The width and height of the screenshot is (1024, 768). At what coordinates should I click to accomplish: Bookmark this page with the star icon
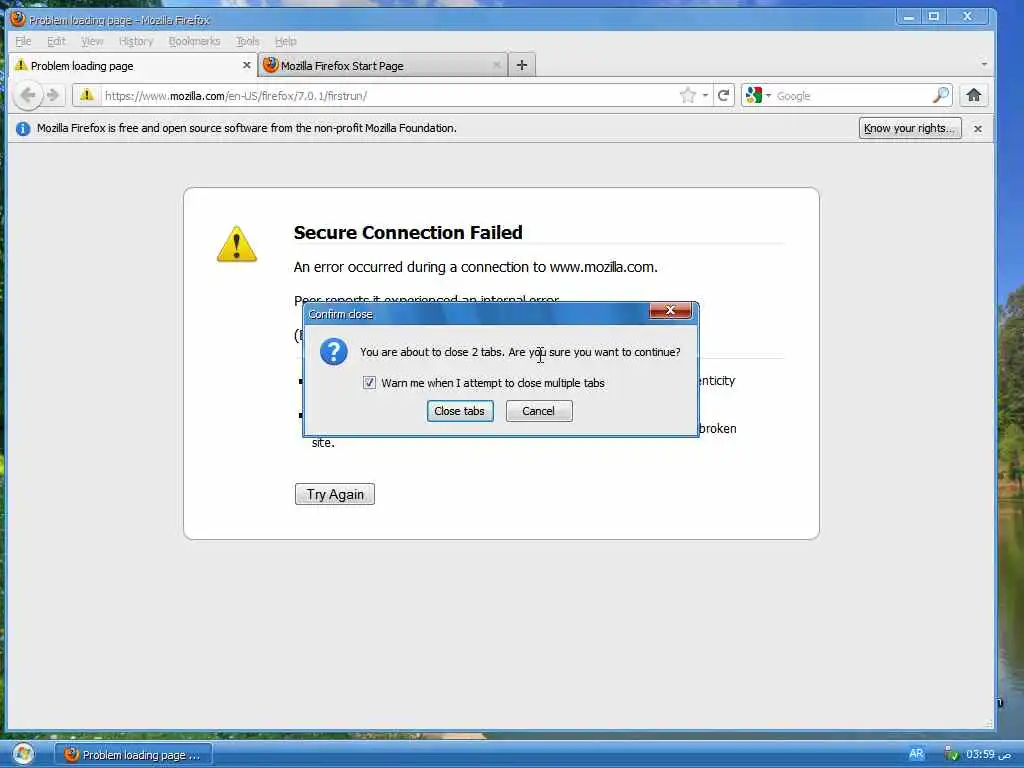pos(688,95)
